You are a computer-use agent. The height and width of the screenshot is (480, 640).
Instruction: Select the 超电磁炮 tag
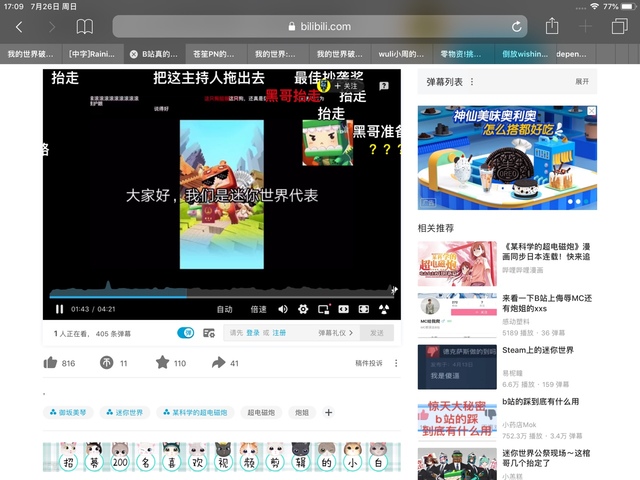click(261, 412)
